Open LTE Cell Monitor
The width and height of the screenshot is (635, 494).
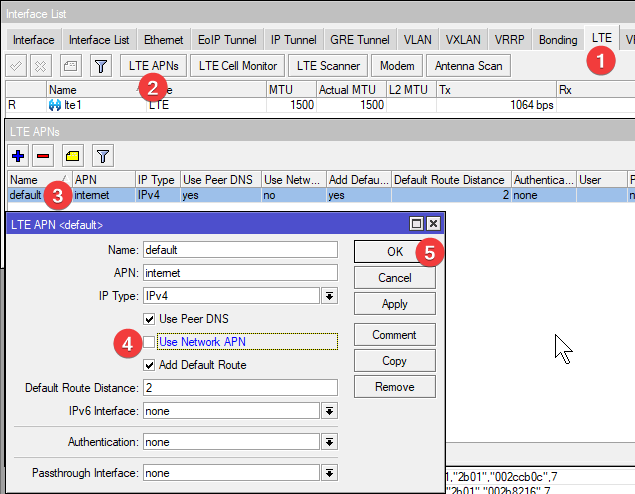click(238, 66)
